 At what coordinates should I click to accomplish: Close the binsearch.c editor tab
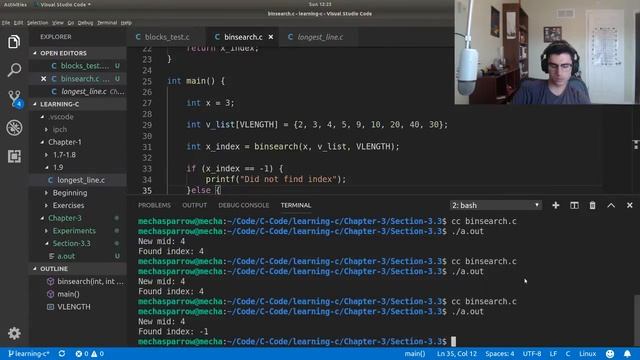click(x=271, y=37)
